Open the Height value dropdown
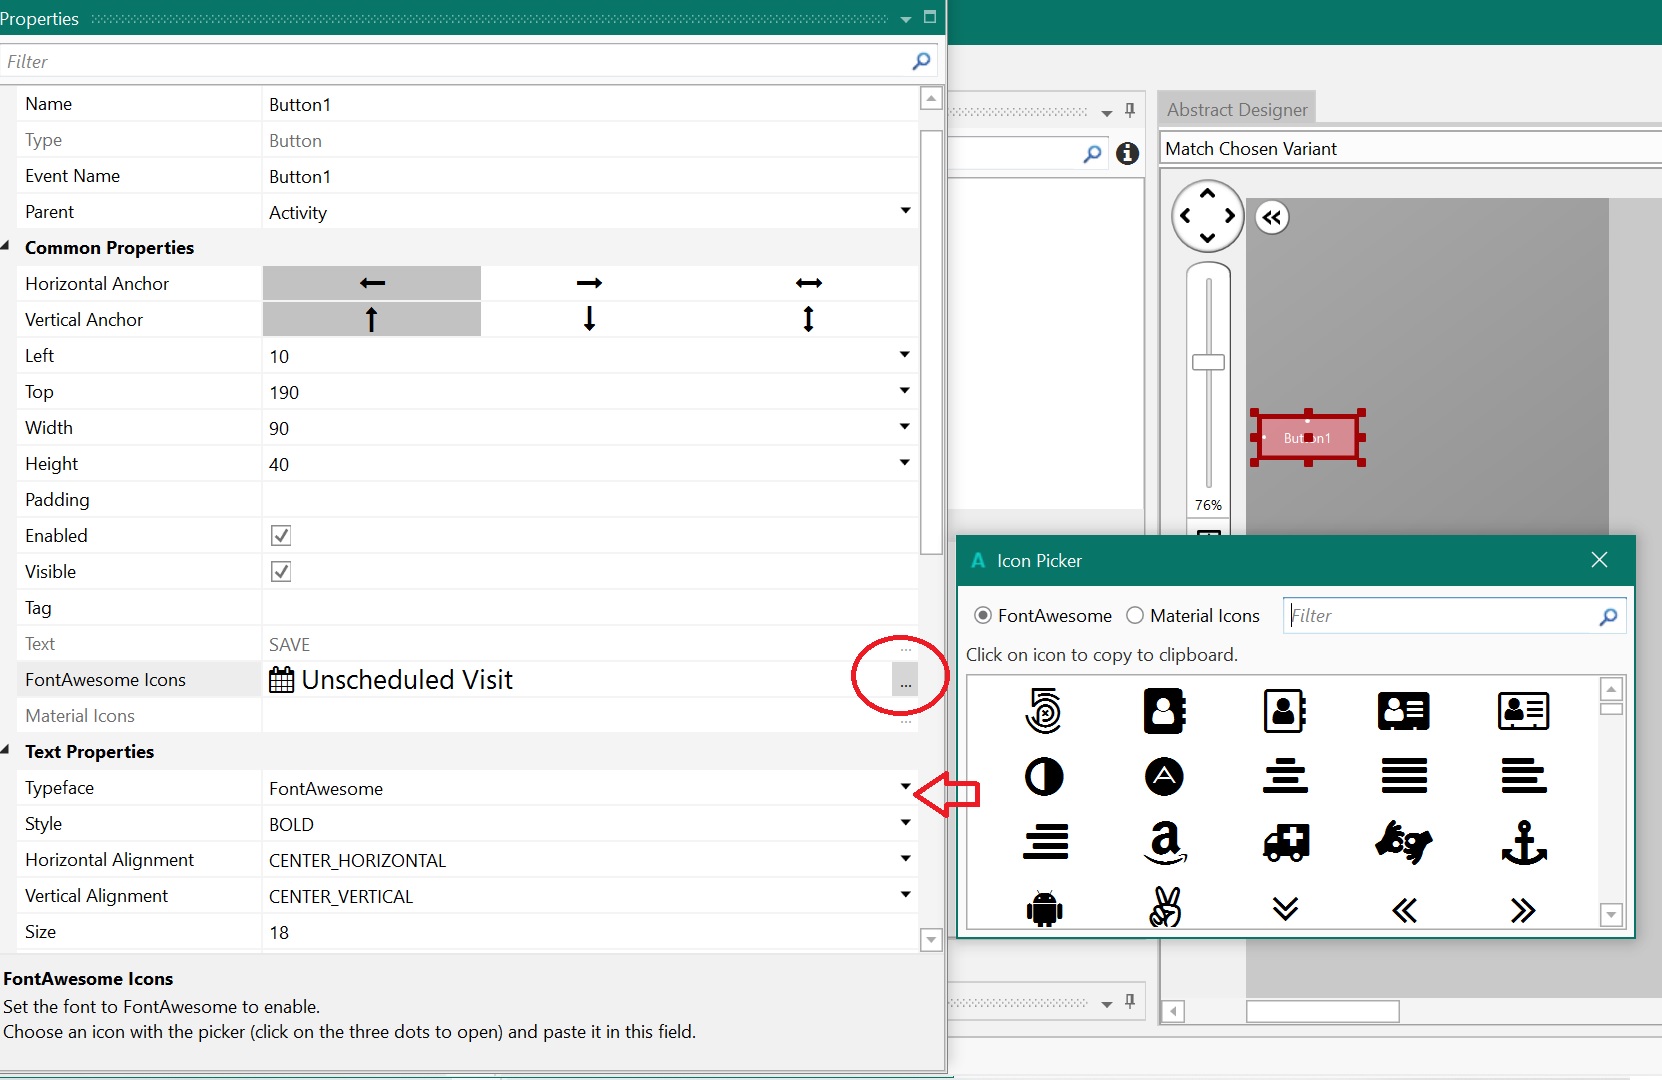 click(x=905, y=463)
